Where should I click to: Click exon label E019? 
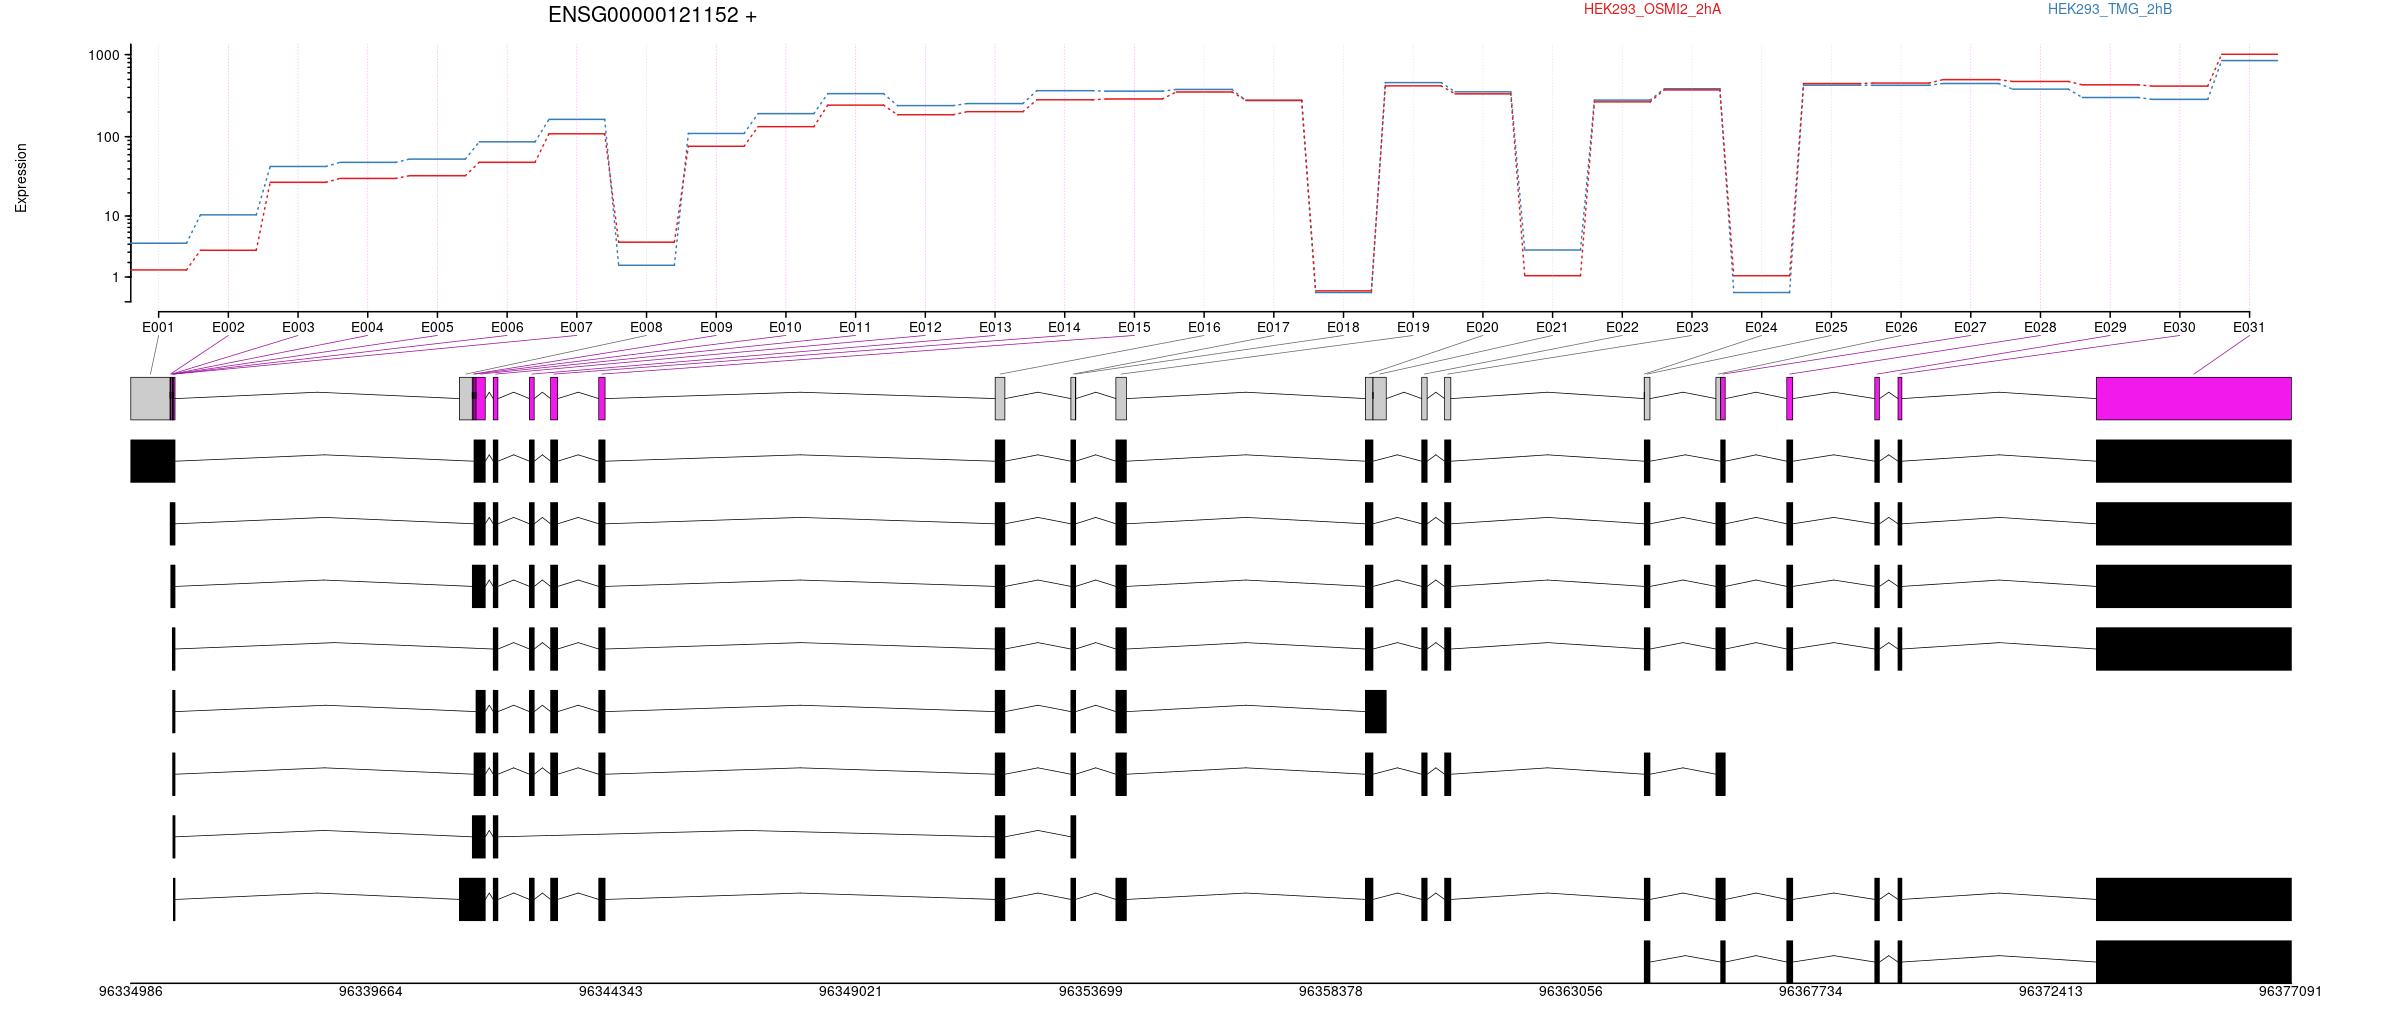pos(1413,327)
